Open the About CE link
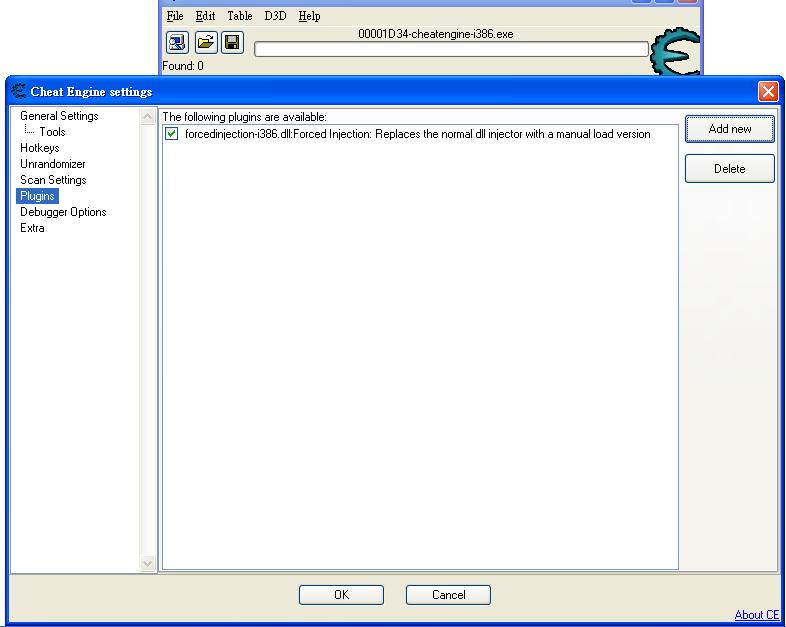786x627 pixels. (x=757, y=615)
